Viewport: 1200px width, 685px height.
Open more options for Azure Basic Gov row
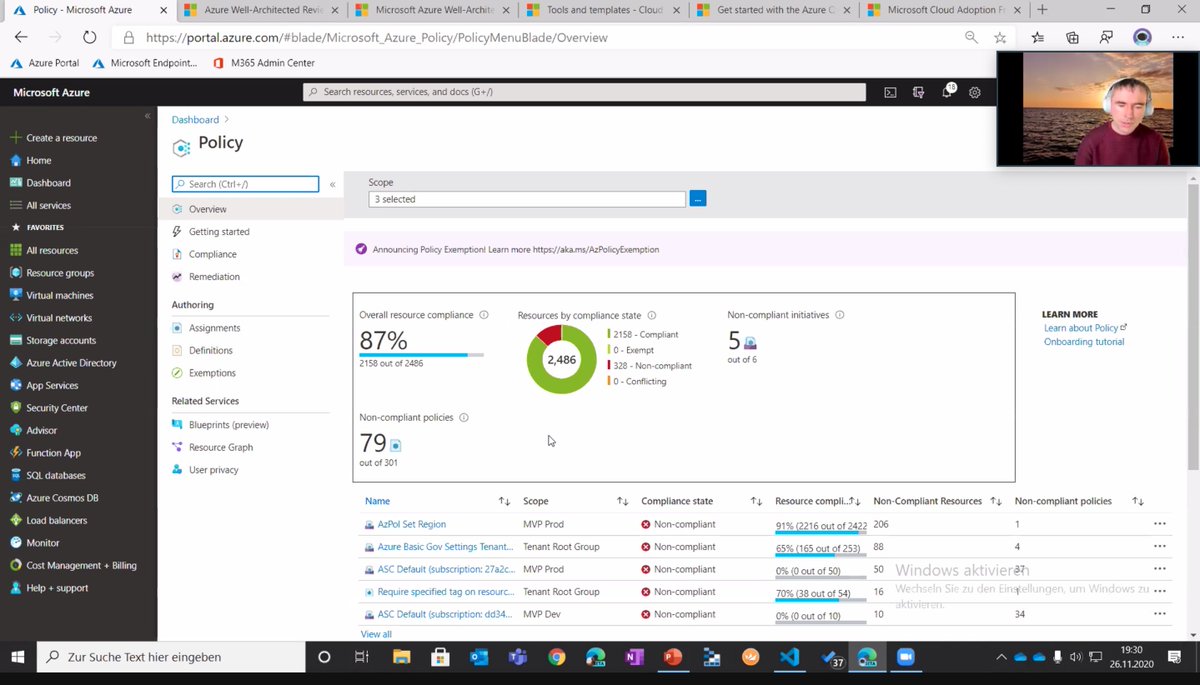1159,547
